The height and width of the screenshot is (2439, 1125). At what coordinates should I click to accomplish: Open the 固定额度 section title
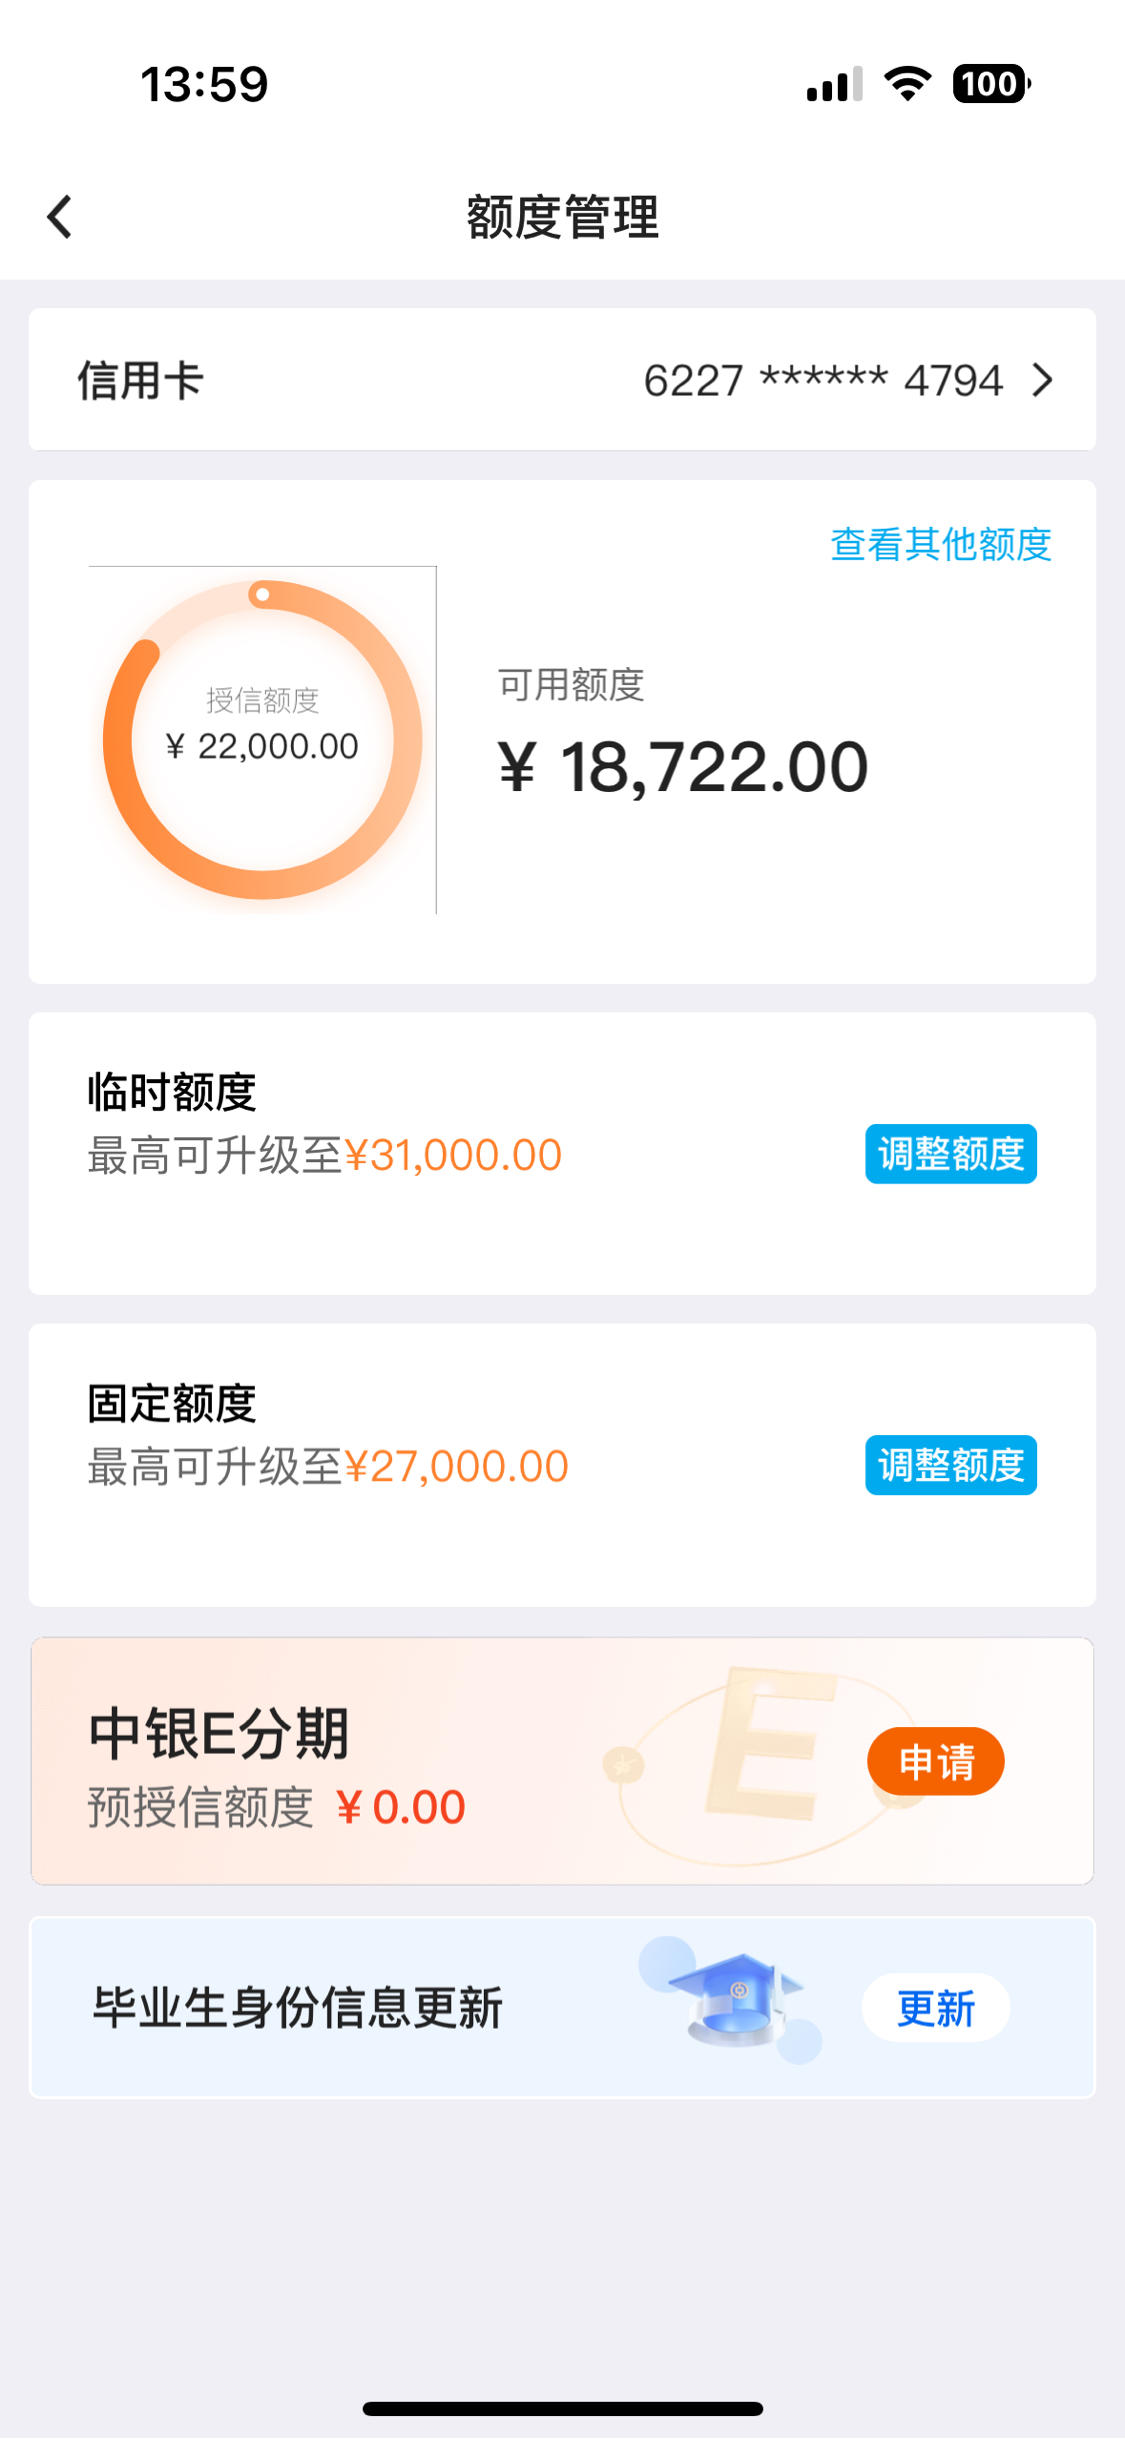pos(172,1404)
